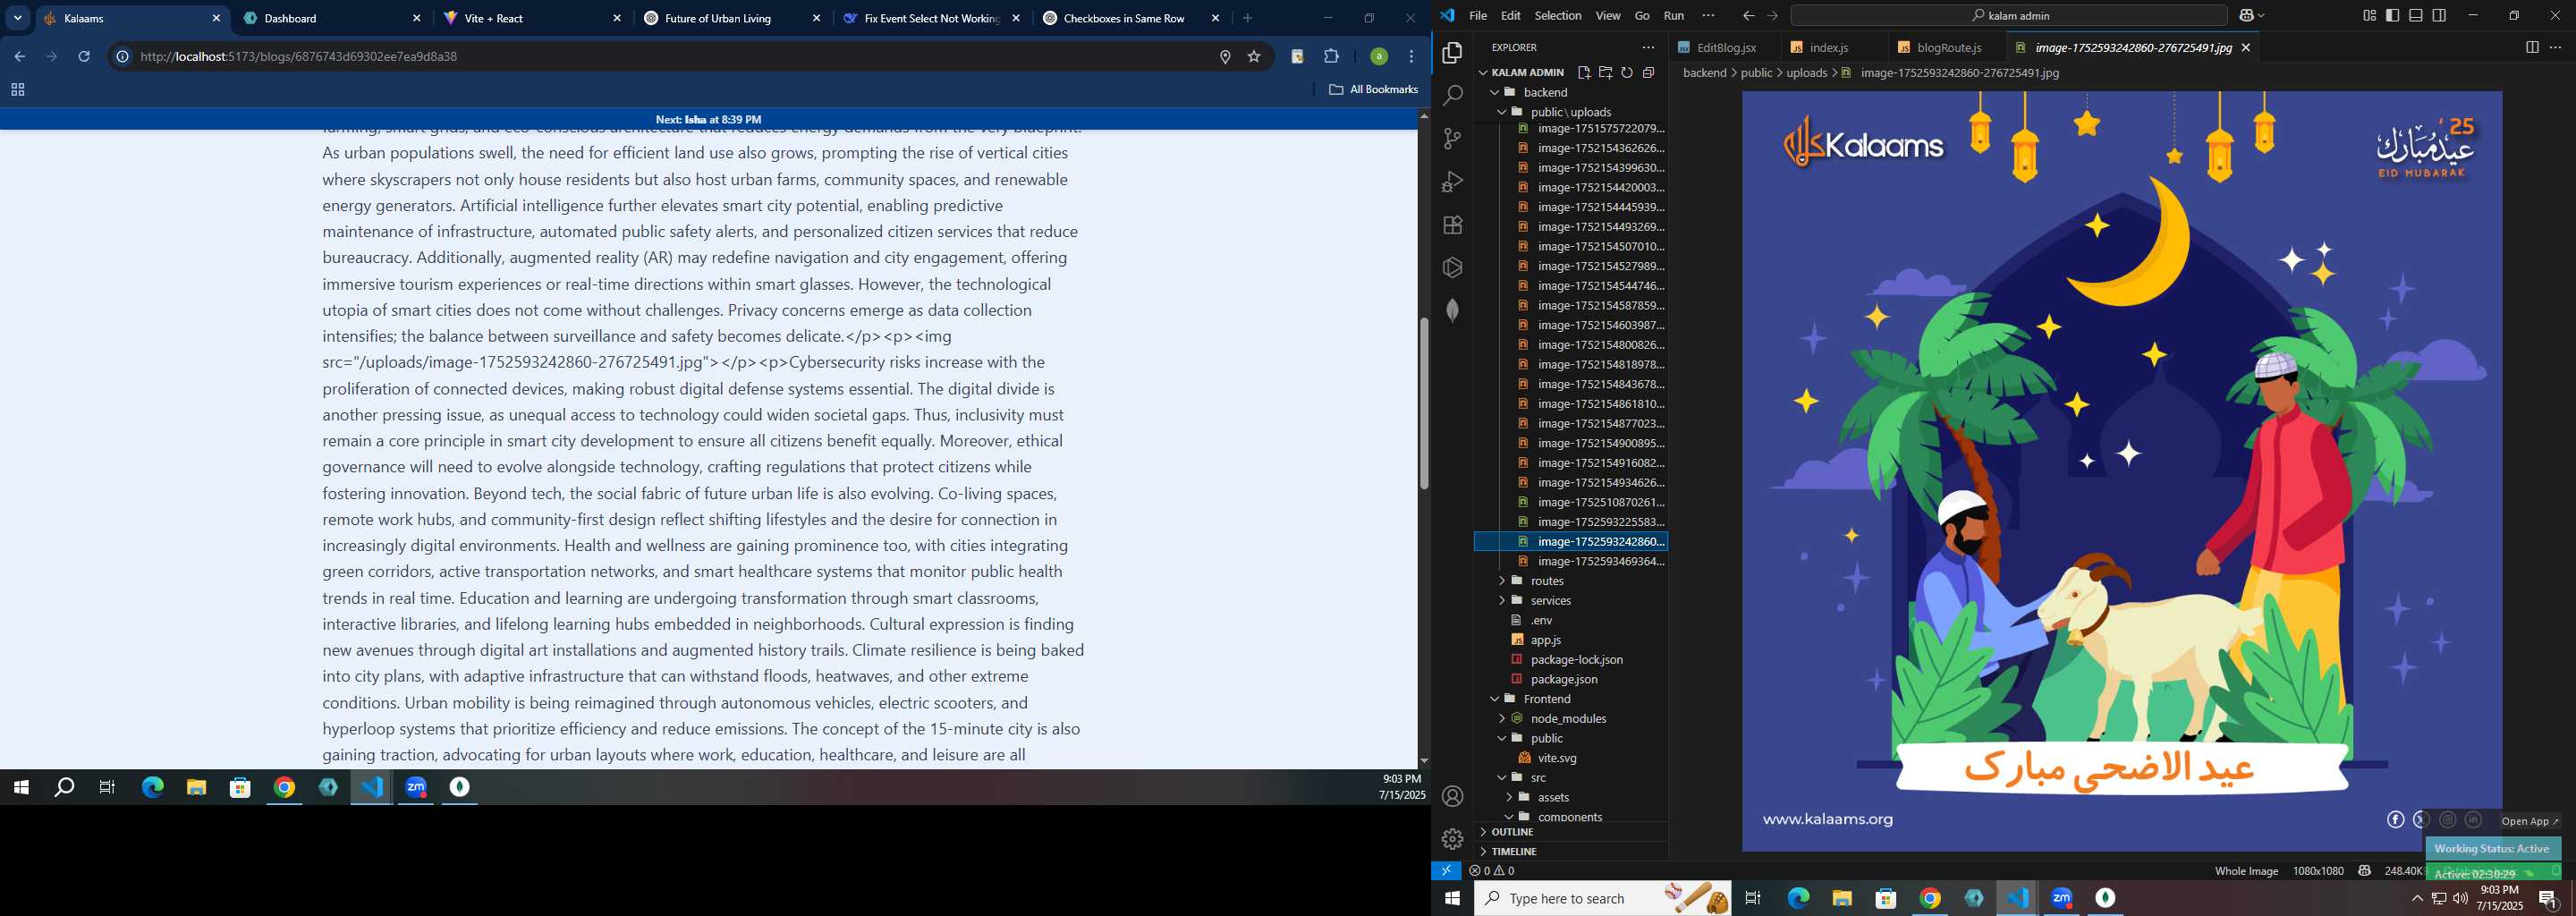Close the image-1752593242860 editor tab
2576x916 pixels.
click(x=2246, y=47)
